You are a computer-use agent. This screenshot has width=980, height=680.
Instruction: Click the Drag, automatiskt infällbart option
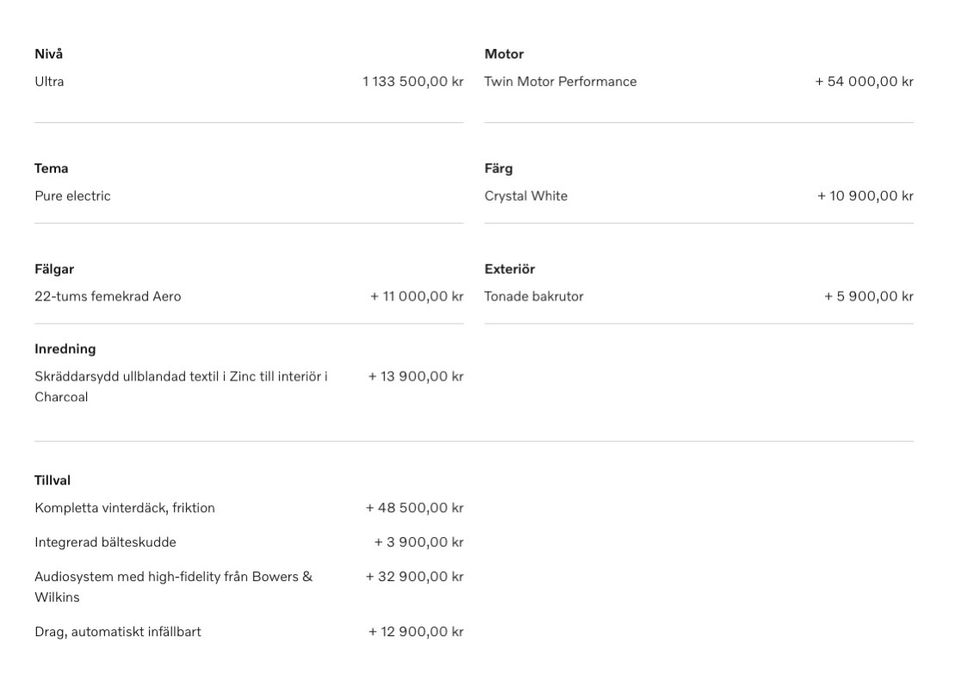coord(118,632)
